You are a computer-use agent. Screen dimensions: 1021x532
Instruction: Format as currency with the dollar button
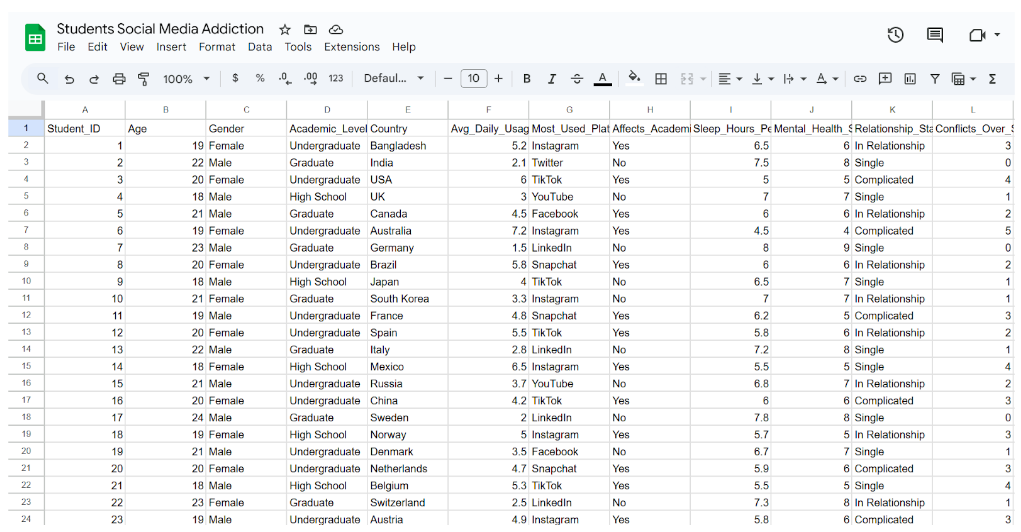[x=235, y=78]
